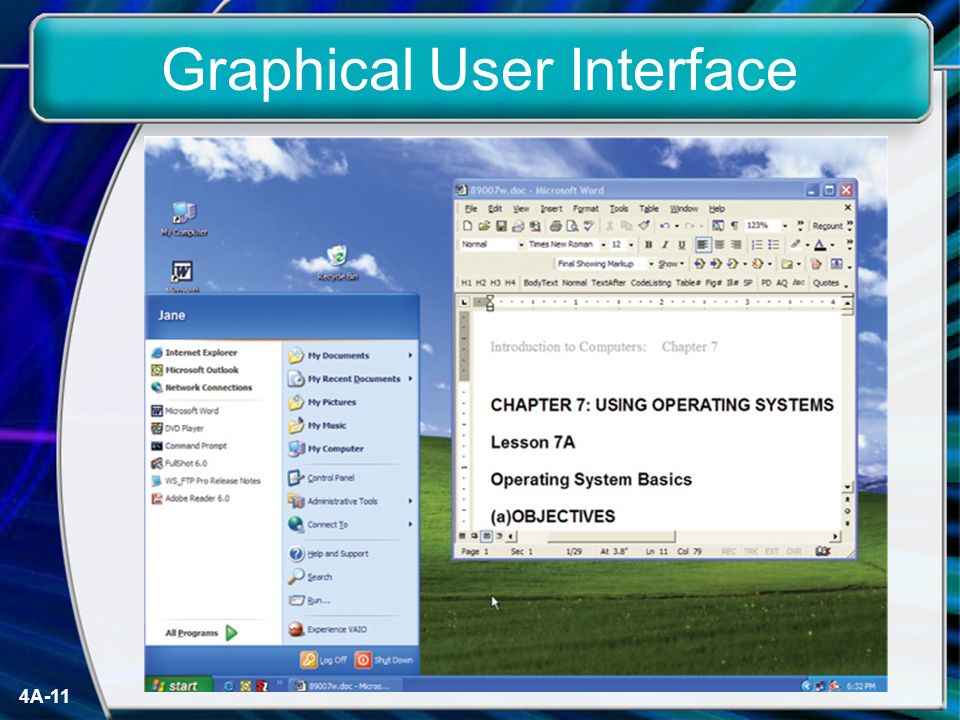This screenshot has height=720, width=960.
Task: Toggle Underline formatting in Word
Action: tap(681, 245)
